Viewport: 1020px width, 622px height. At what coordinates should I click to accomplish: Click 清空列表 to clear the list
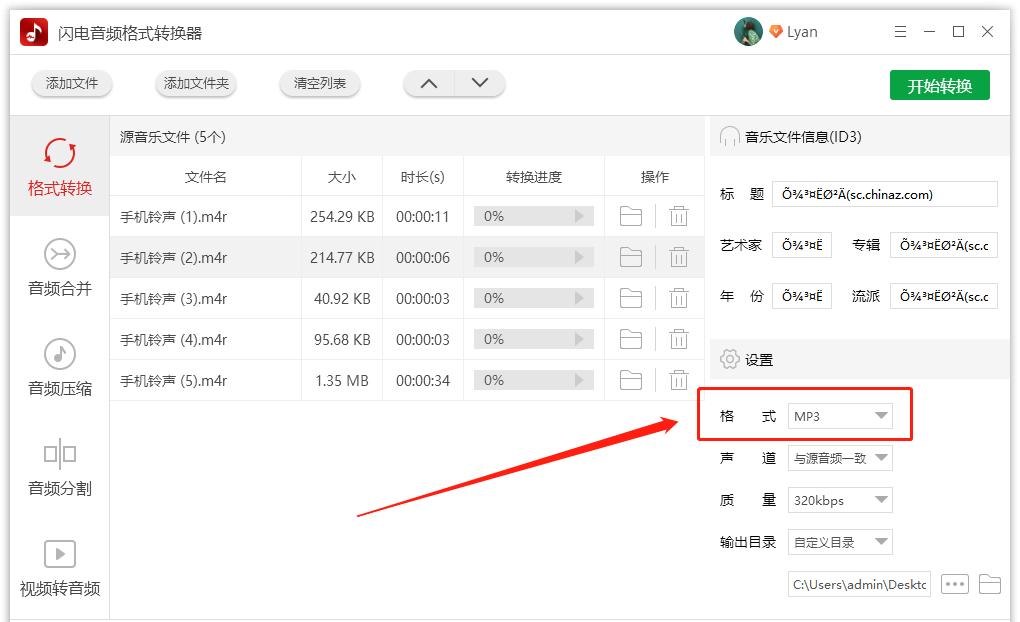tap(319, 84)
